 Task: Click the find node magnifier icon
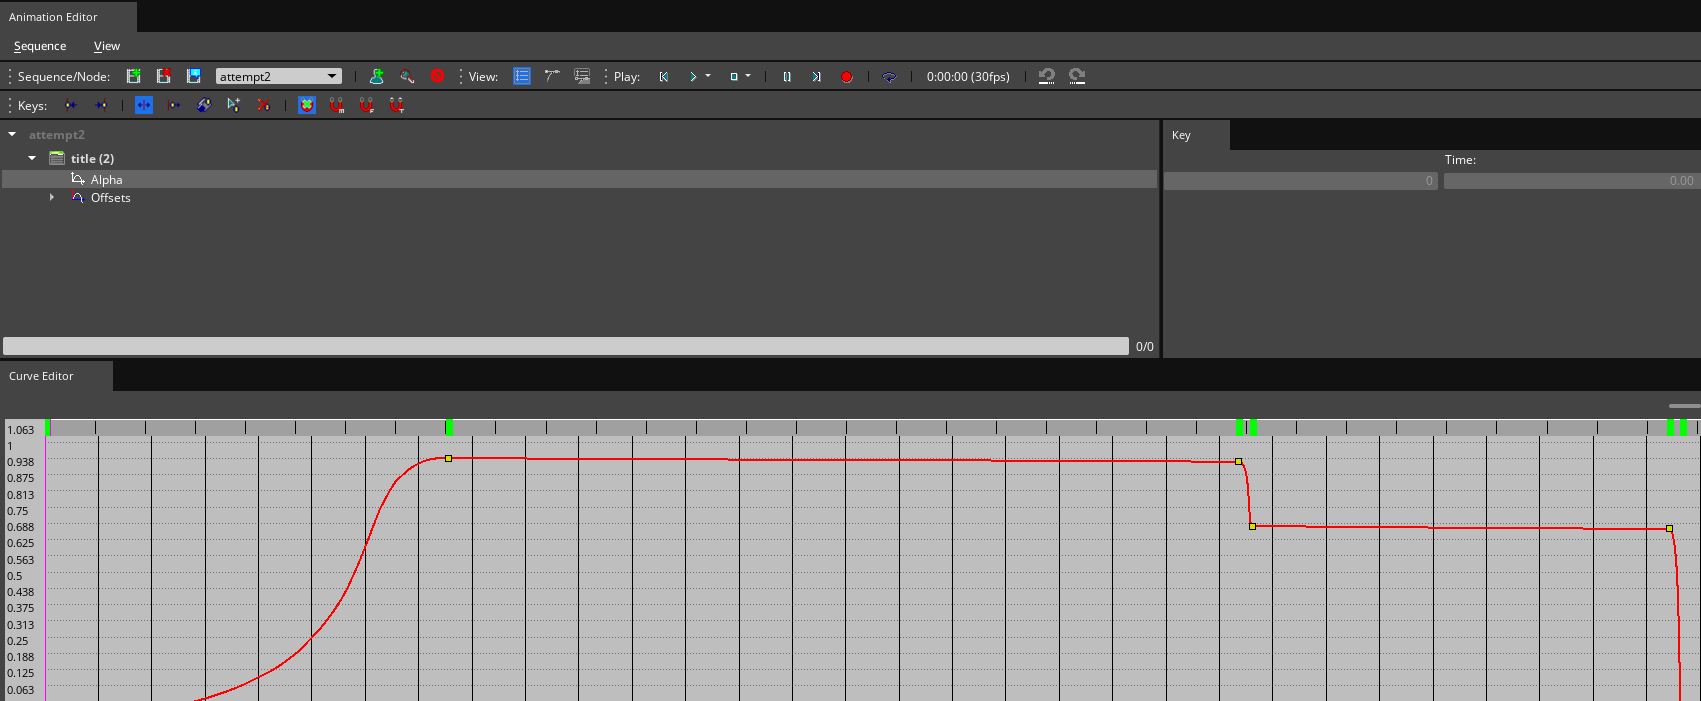point(407,76)
